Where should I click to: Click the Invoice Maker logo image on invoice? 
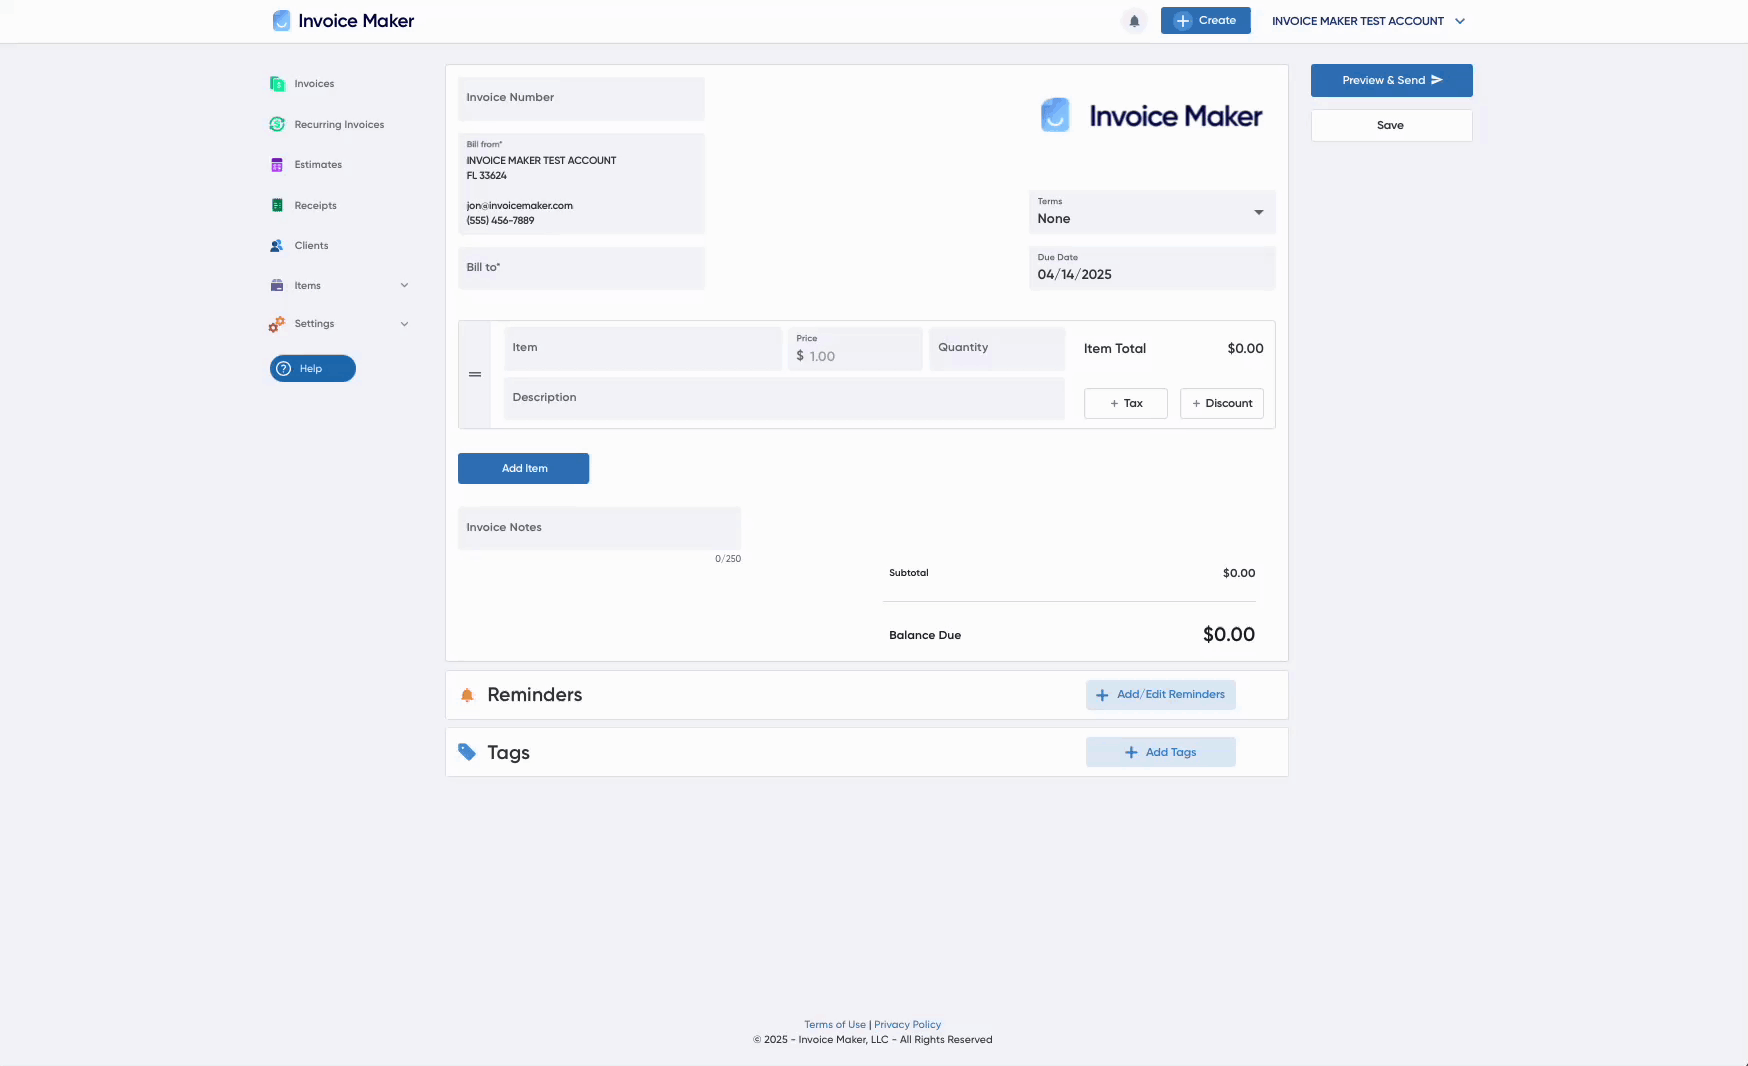pos(1151,116)
